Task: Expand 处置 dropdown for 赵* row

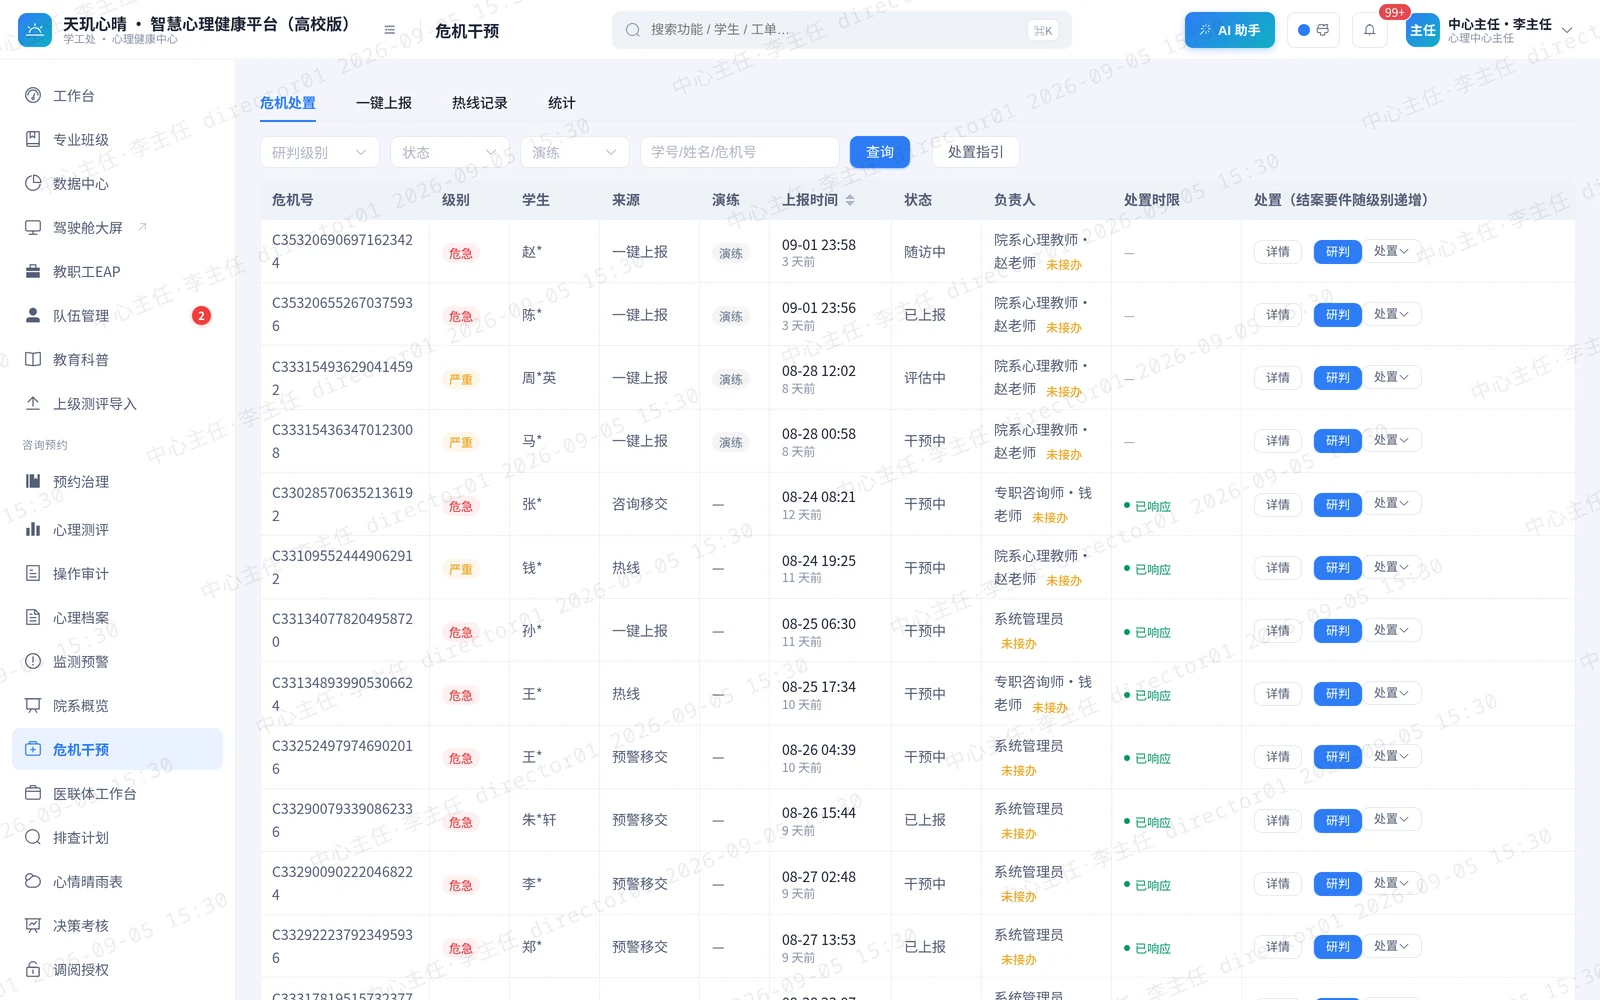Action: pyautogui.click(x=1391, y=251)
